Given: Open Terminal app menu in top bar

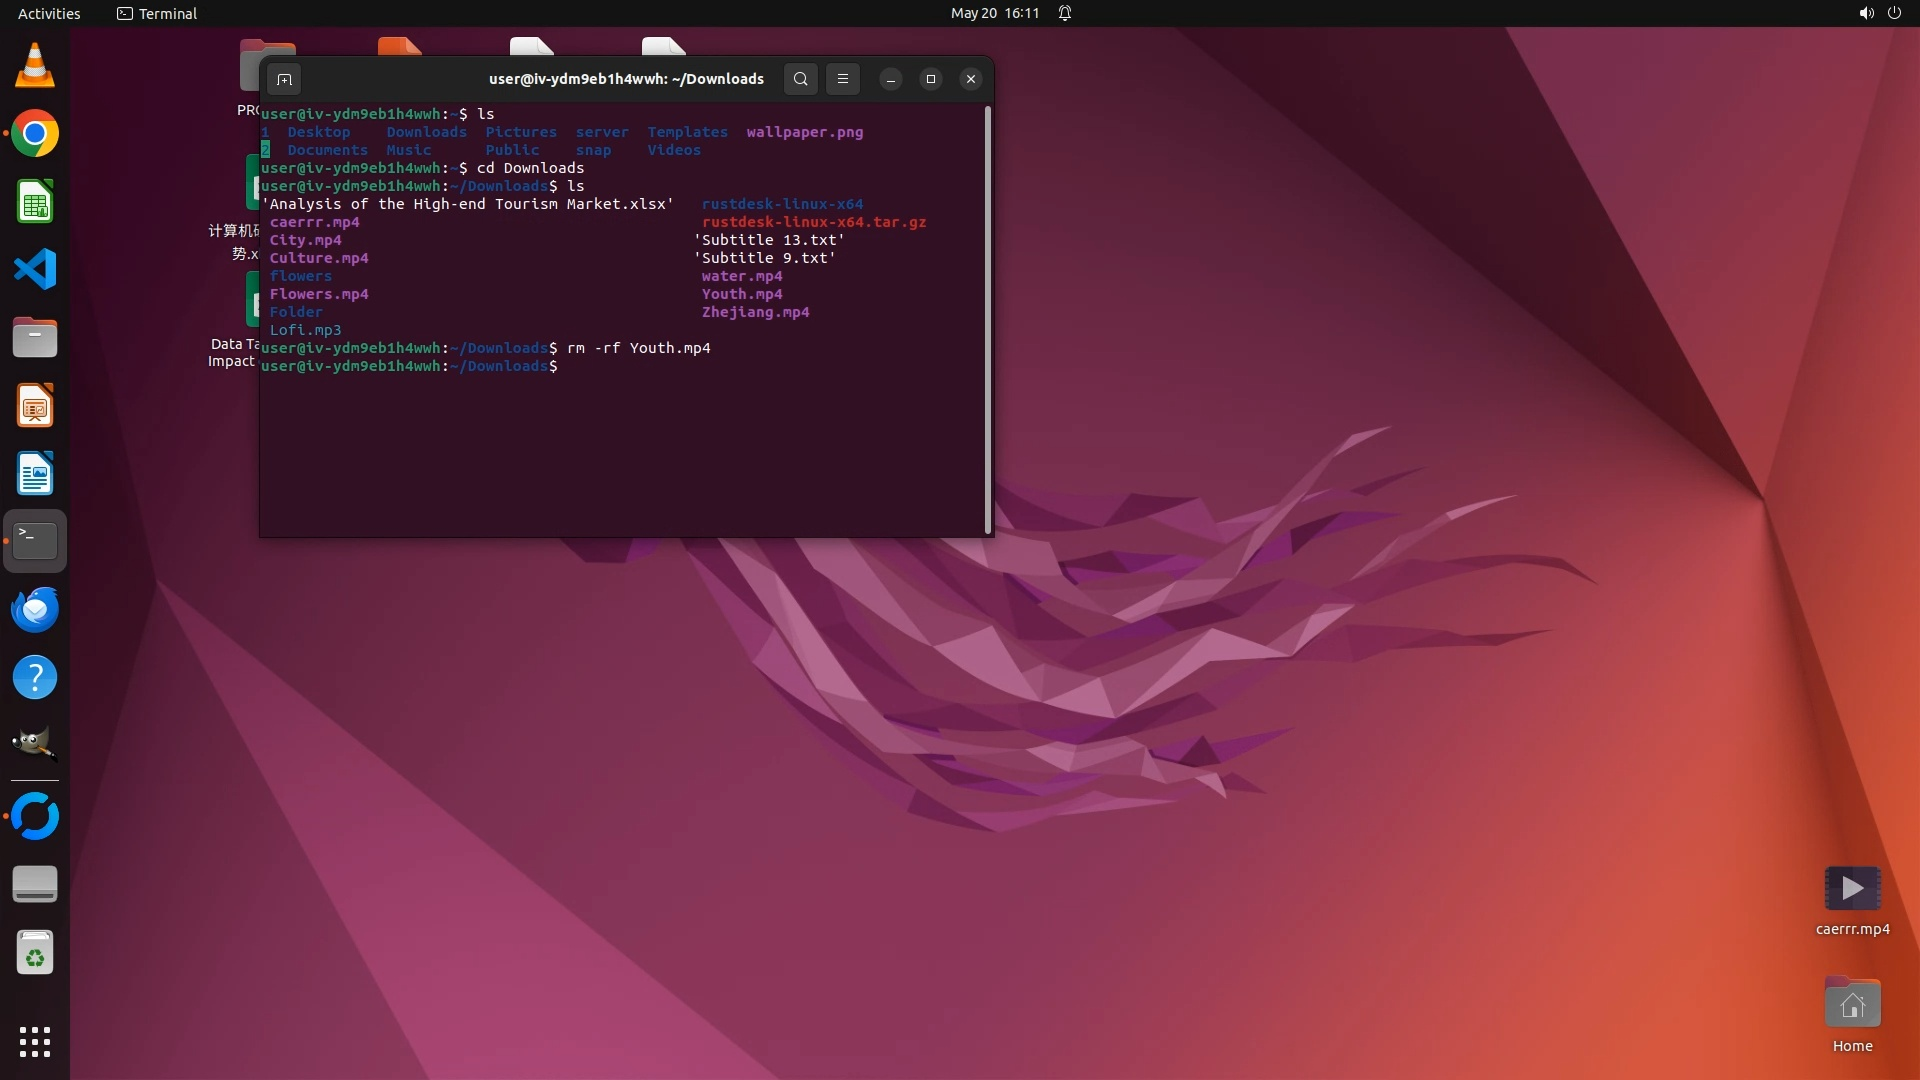Looking at the screenshot, I should coord(157,13).
